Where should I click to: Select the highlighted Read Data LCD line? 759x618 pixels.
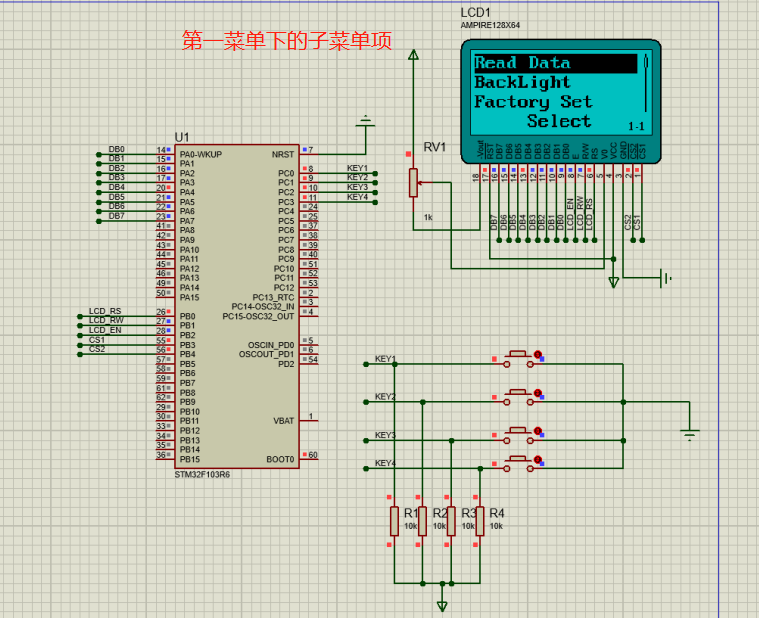coord(555,63)
